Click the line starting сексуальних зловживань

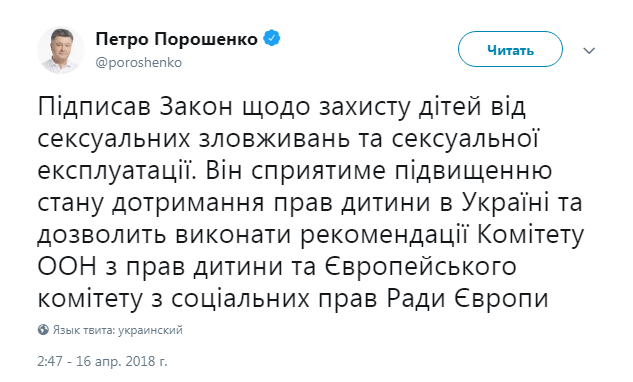pyautogui.click(x=288, y=139)
